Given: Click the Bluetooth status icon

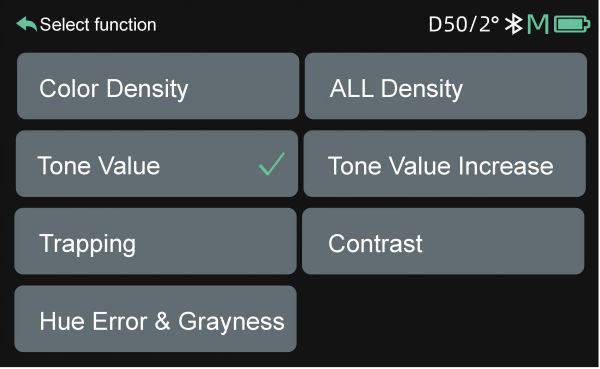Looking at the screenshot, I should pyautogui.click(x=514, y=24).
